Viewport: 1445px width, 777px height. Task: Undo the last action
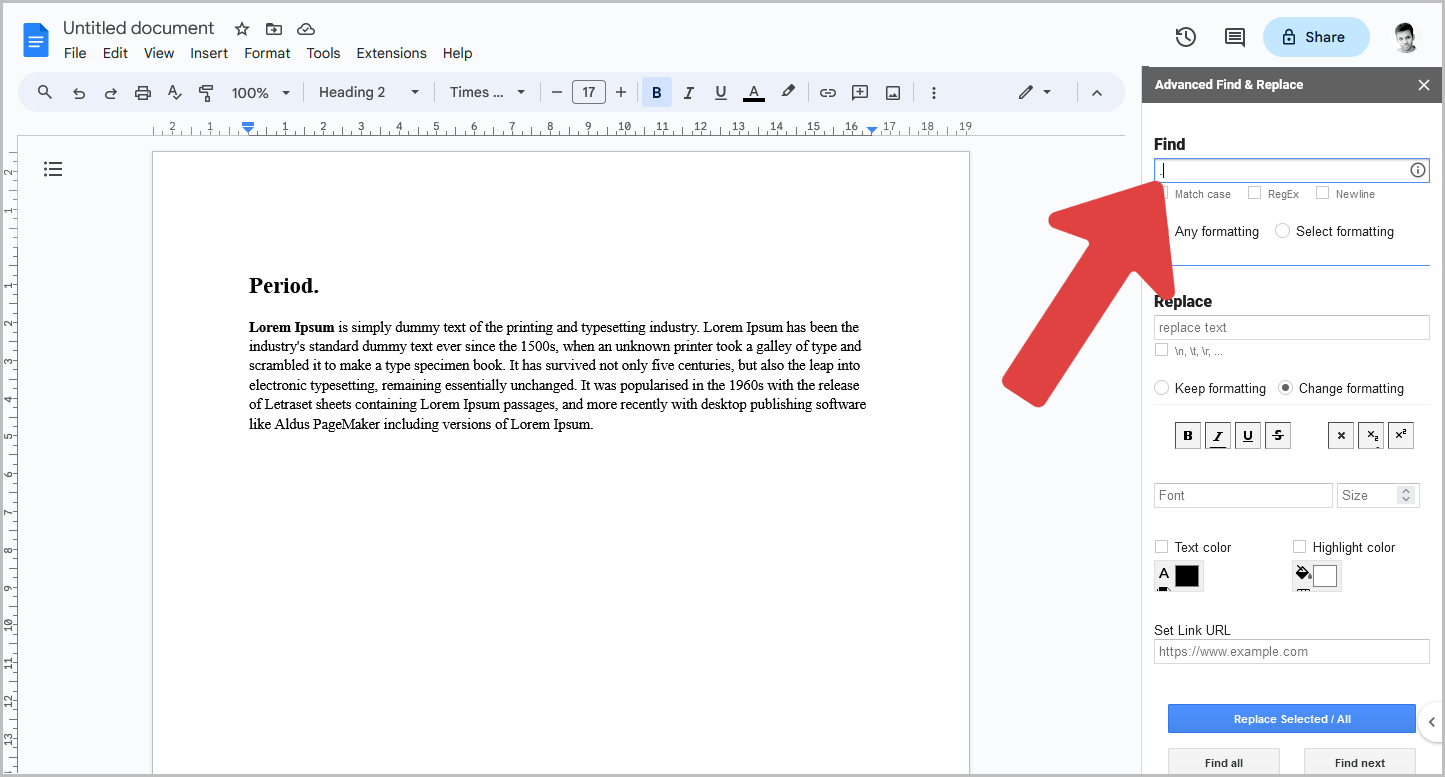point(79,93)
